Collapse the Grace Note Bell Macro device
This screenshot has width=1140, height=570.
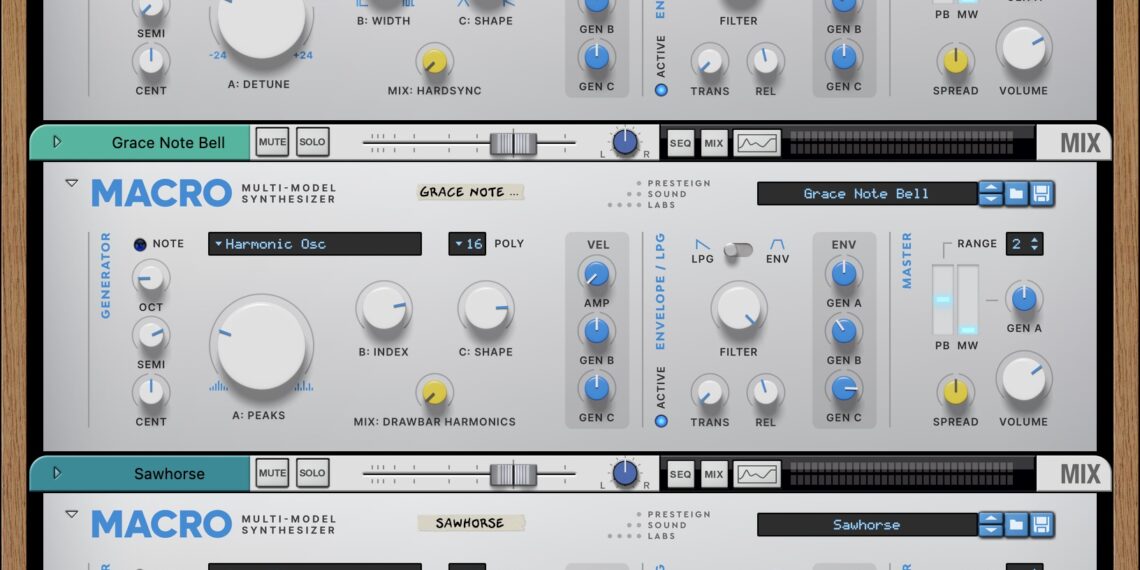click(71, 184)
